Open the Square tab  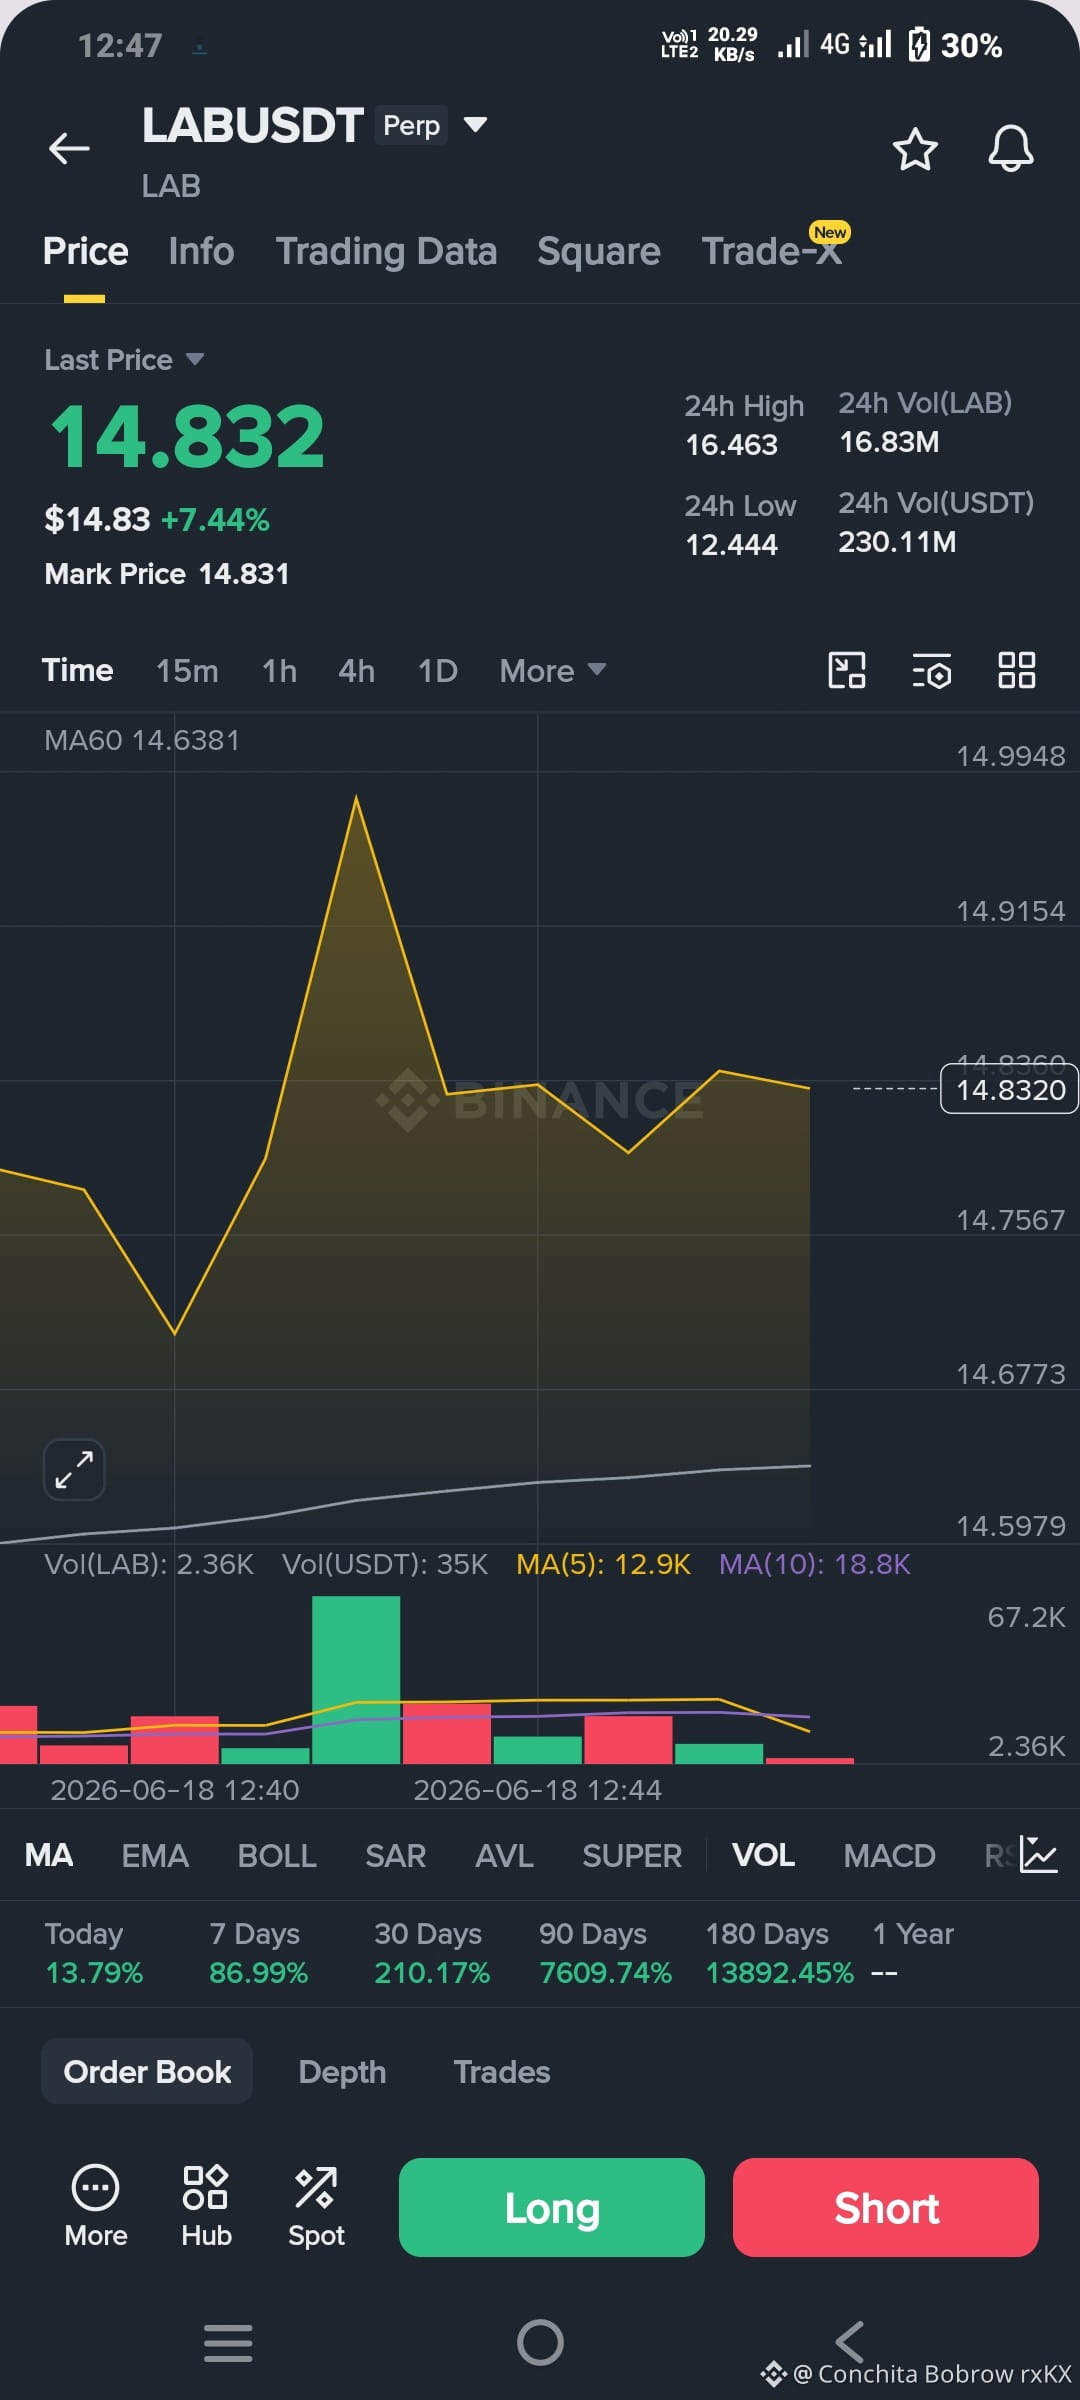point(598,251)
